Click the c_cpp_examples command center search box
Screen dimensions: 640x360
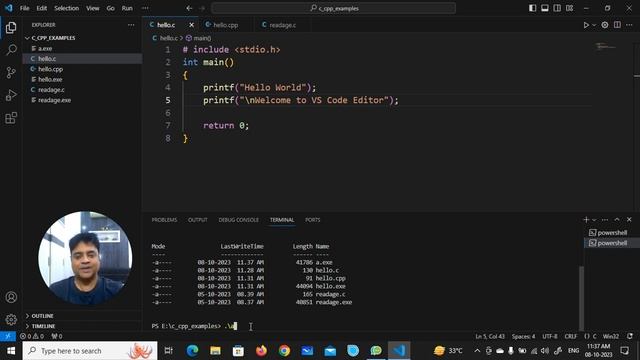tap(333, 8)
